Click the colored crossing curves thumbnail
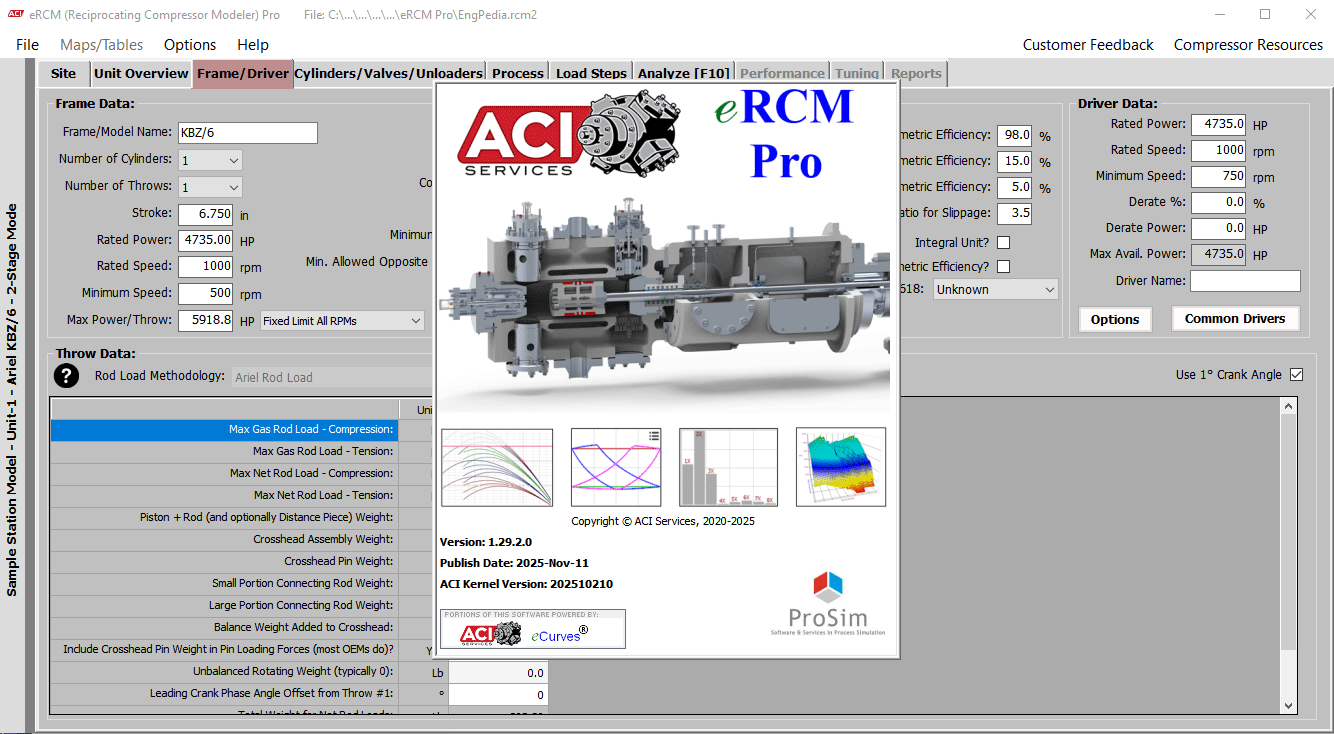The image size is (1334, 734). click(x=617, y=467)
